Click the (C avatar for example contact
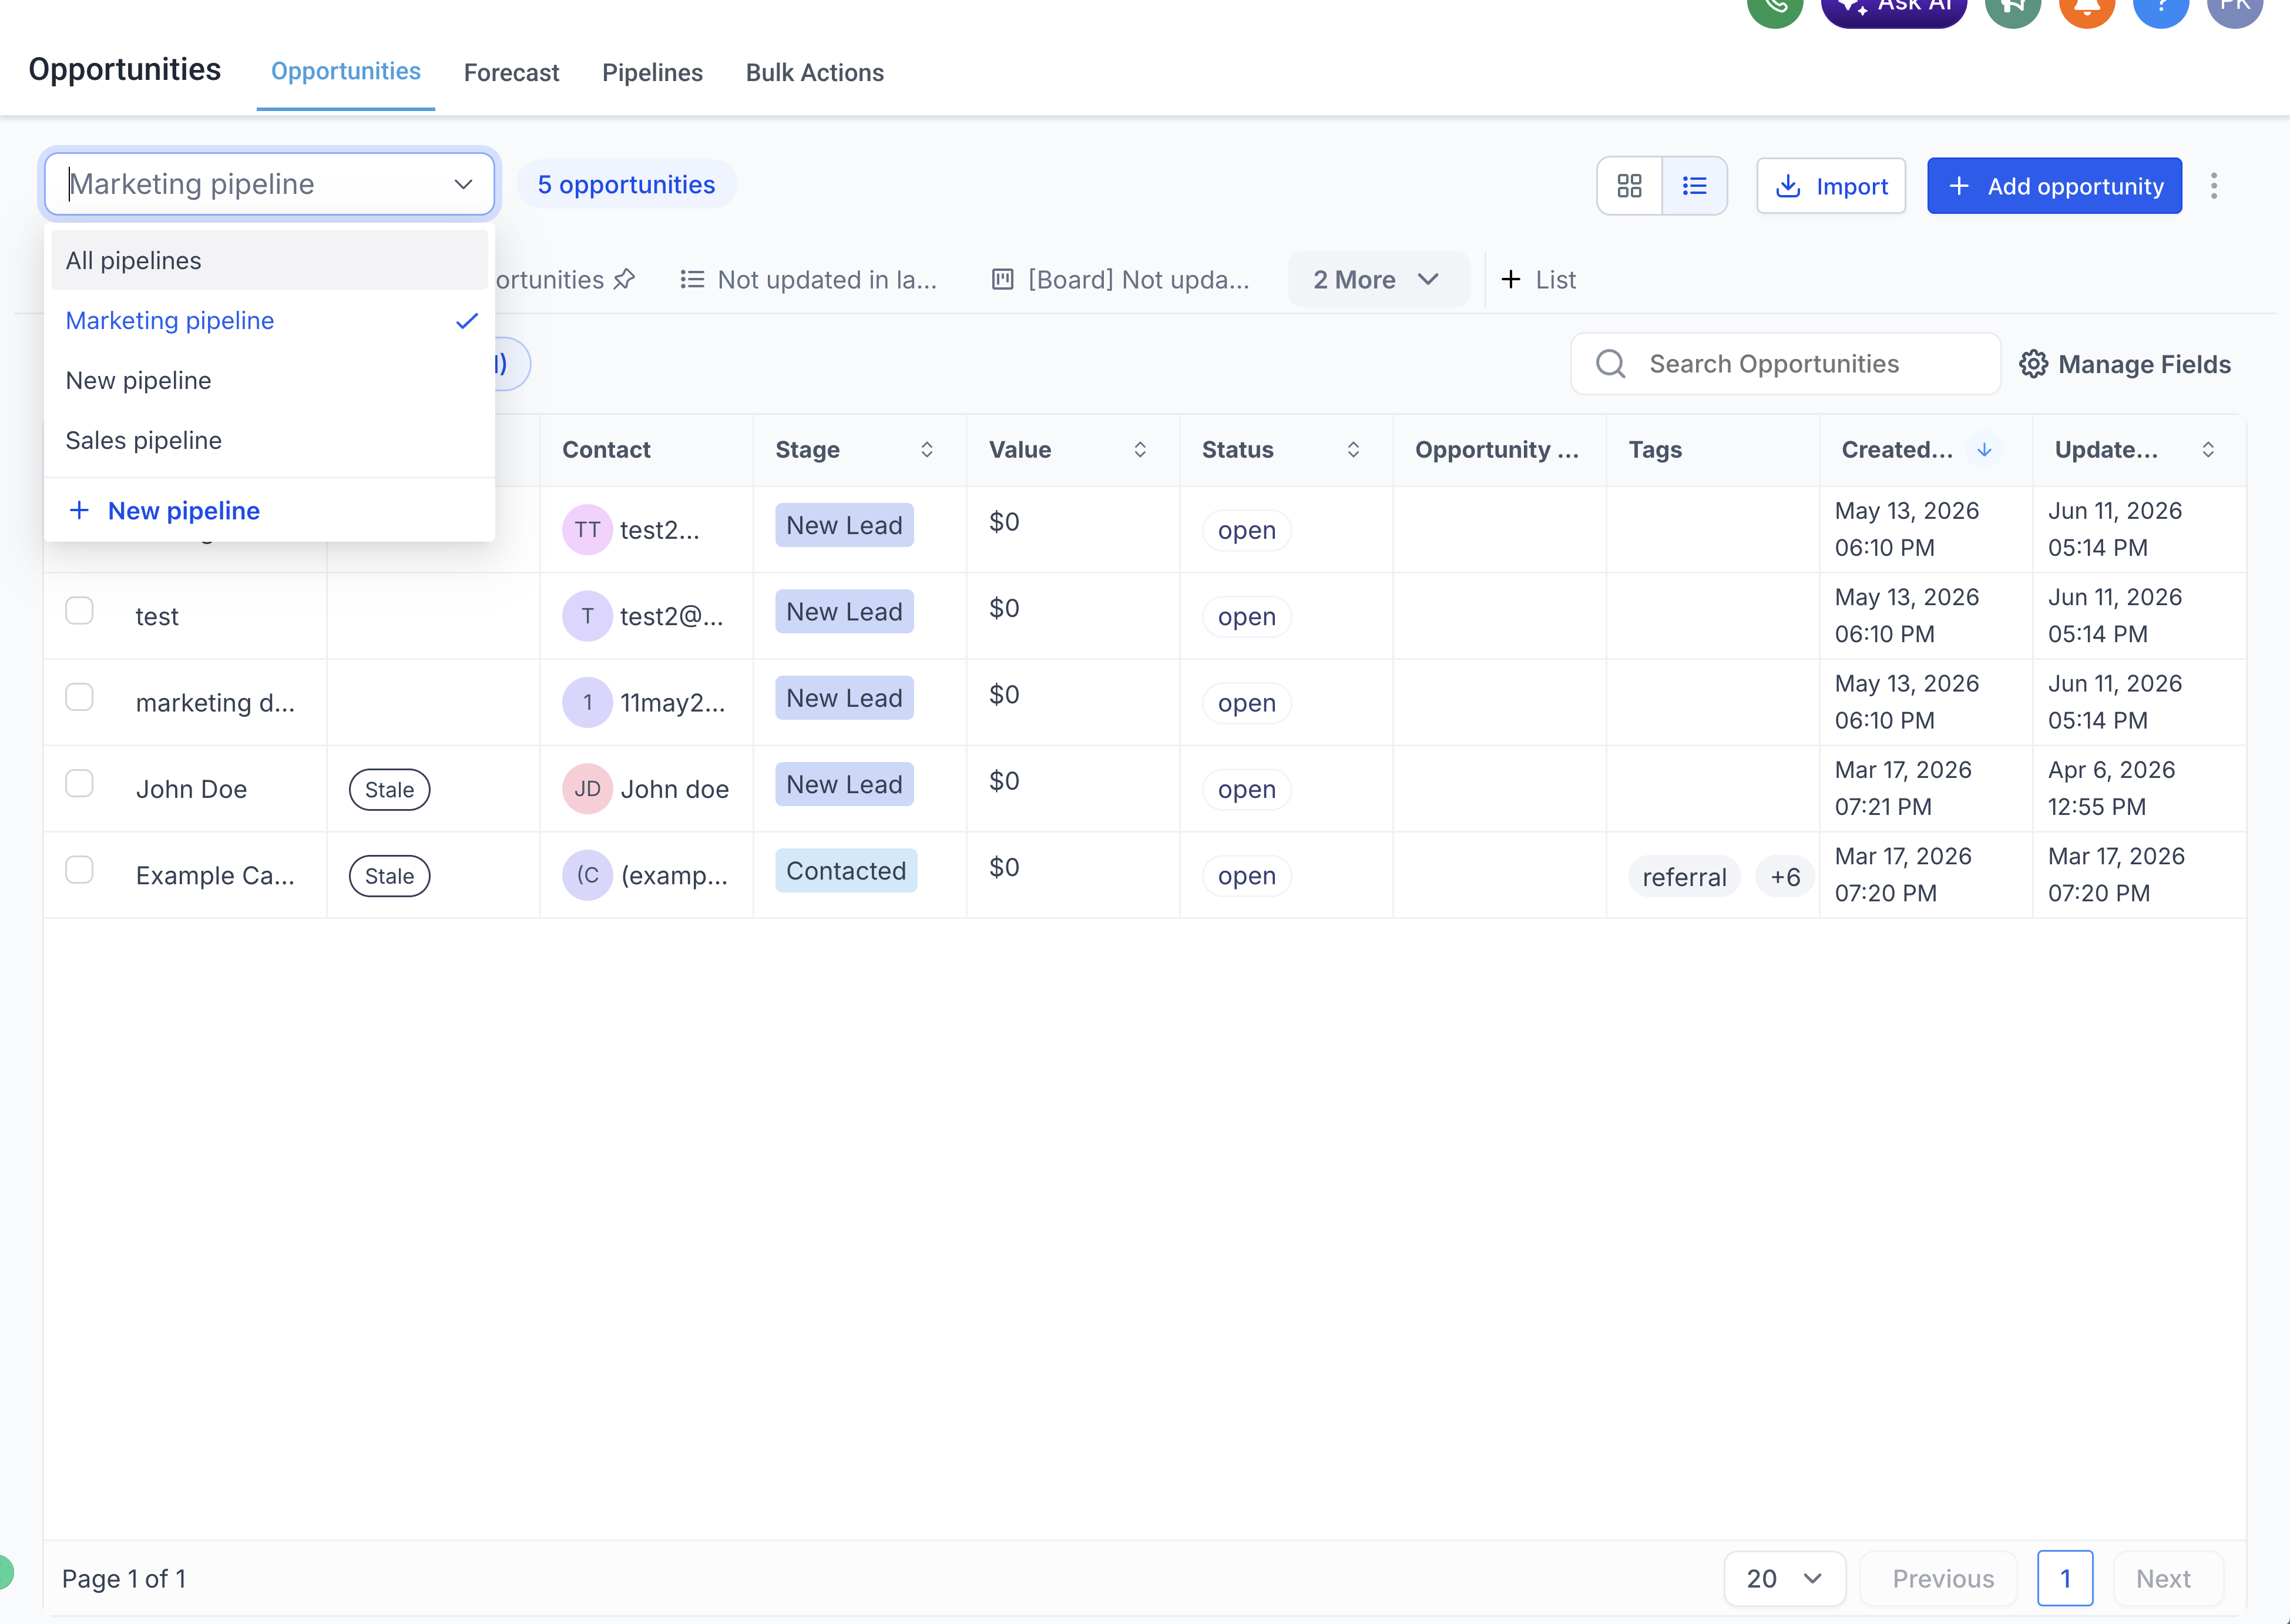Screen dimensions: 2290x1624 pos(587,875)
